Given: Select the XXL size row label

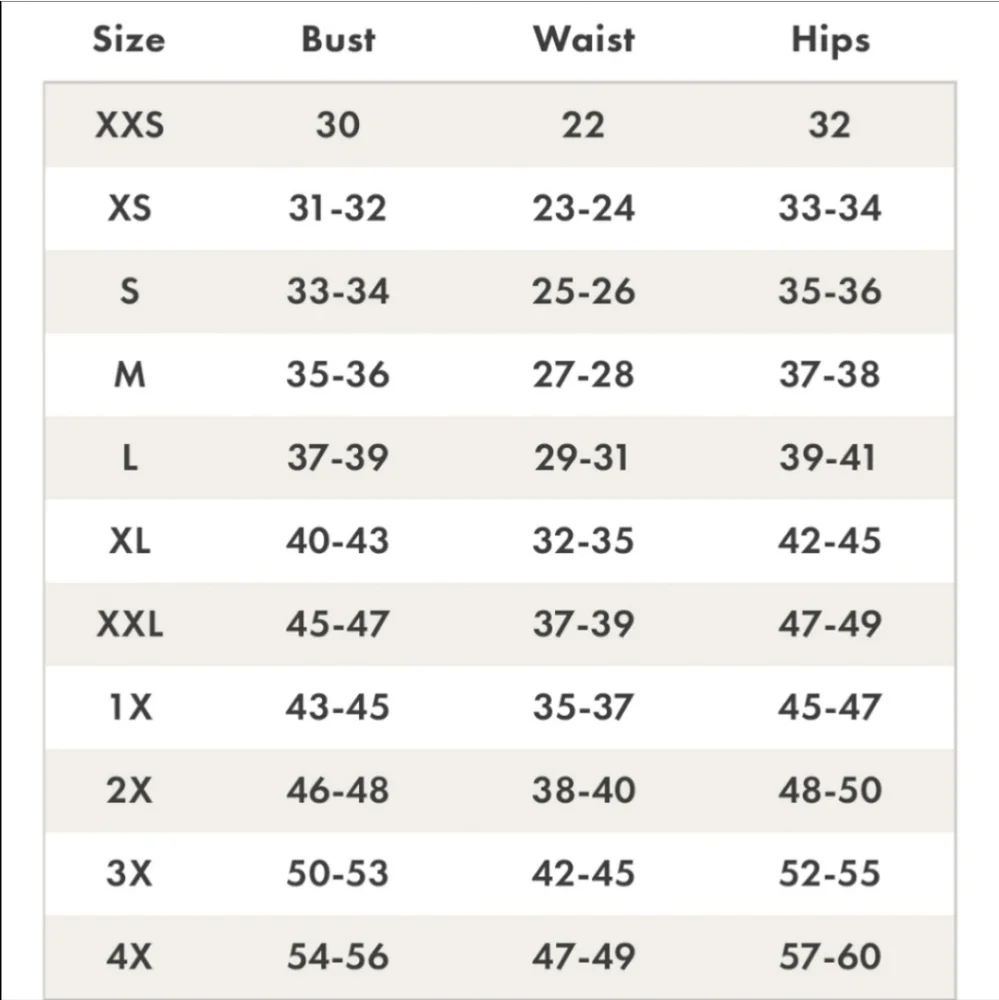Looking at the screenshot, I should 130,624.
